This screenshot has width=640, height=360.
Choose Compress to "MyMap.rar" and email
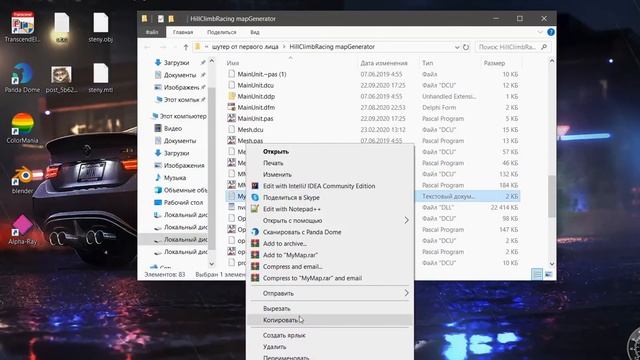pyautogui.click(x=312, y=278)
